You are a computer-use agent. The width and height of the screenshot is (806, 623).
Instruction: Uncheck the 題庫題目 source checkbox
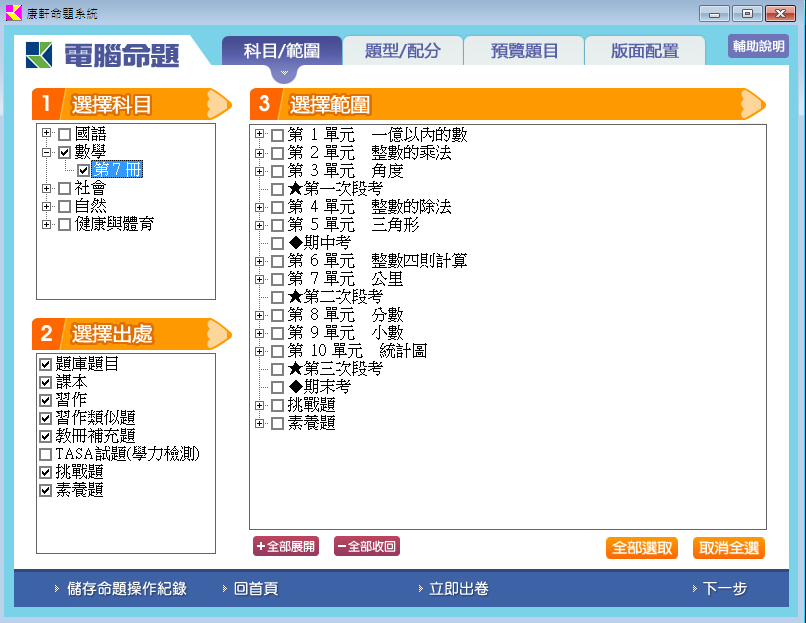[46, 364]
